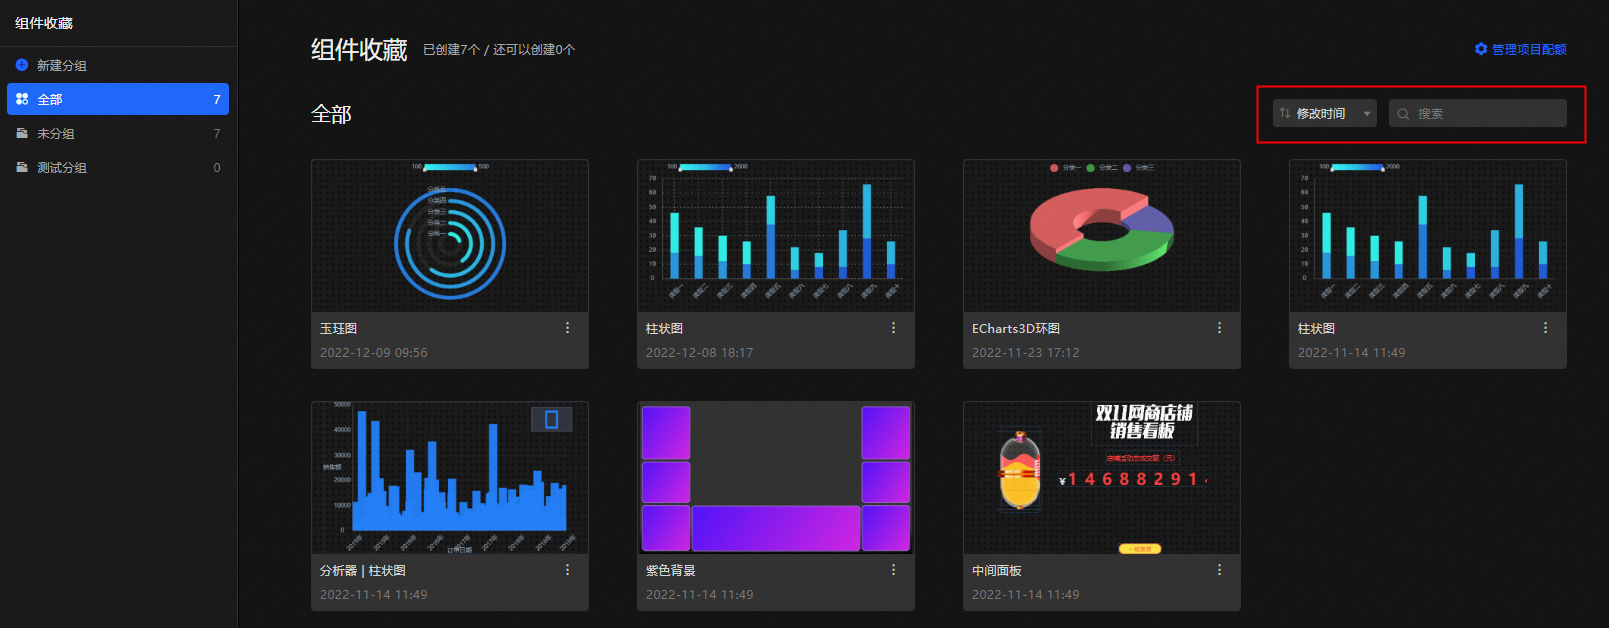Open more options for 中间面板 card

pos(1219,570)
